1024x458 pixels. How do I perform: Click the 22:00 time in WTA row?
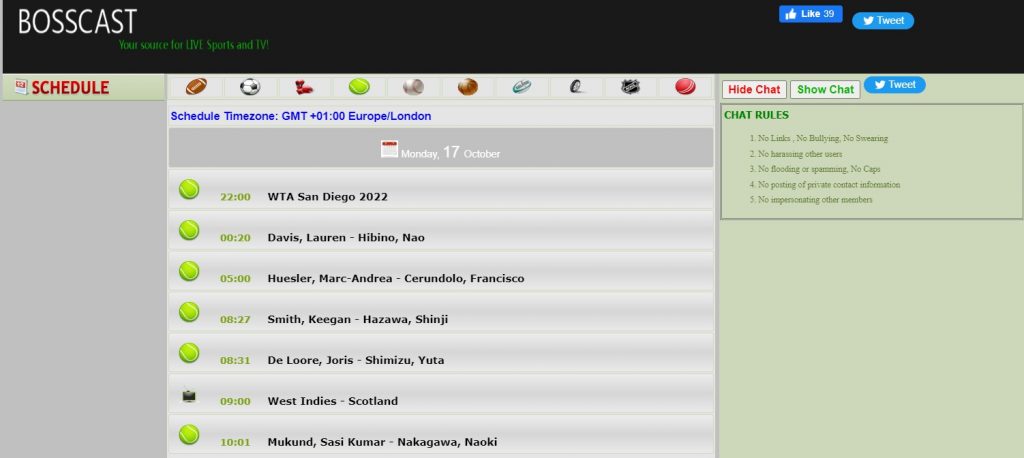tap(235, 197)
